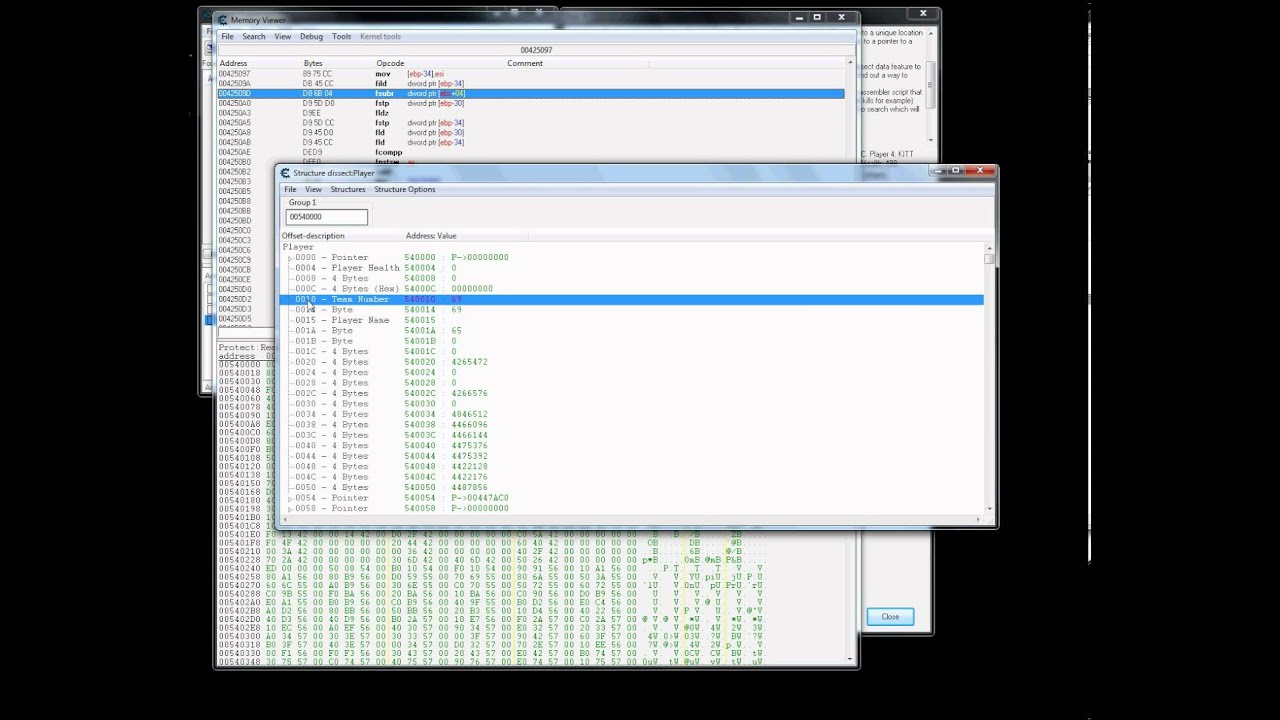
Task: Click value 4487856 at address 540050
Action: [x=469, y=487]
